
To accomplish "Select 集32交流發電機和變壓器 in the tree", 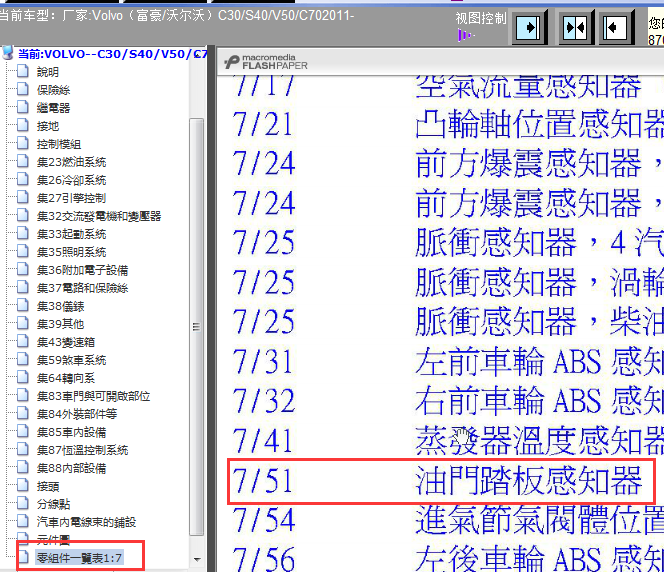I will pos(99,216).
